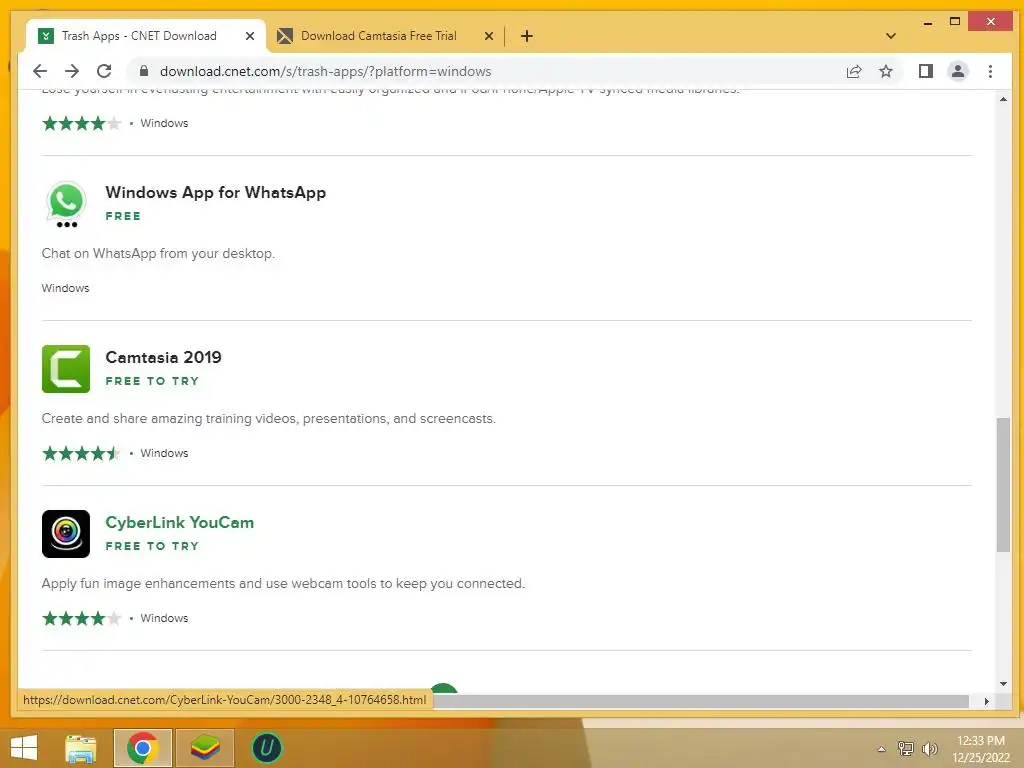The height and width of the screenshot is (768, 1024).
Task: Open the Windows Start button
Action: 24,748
